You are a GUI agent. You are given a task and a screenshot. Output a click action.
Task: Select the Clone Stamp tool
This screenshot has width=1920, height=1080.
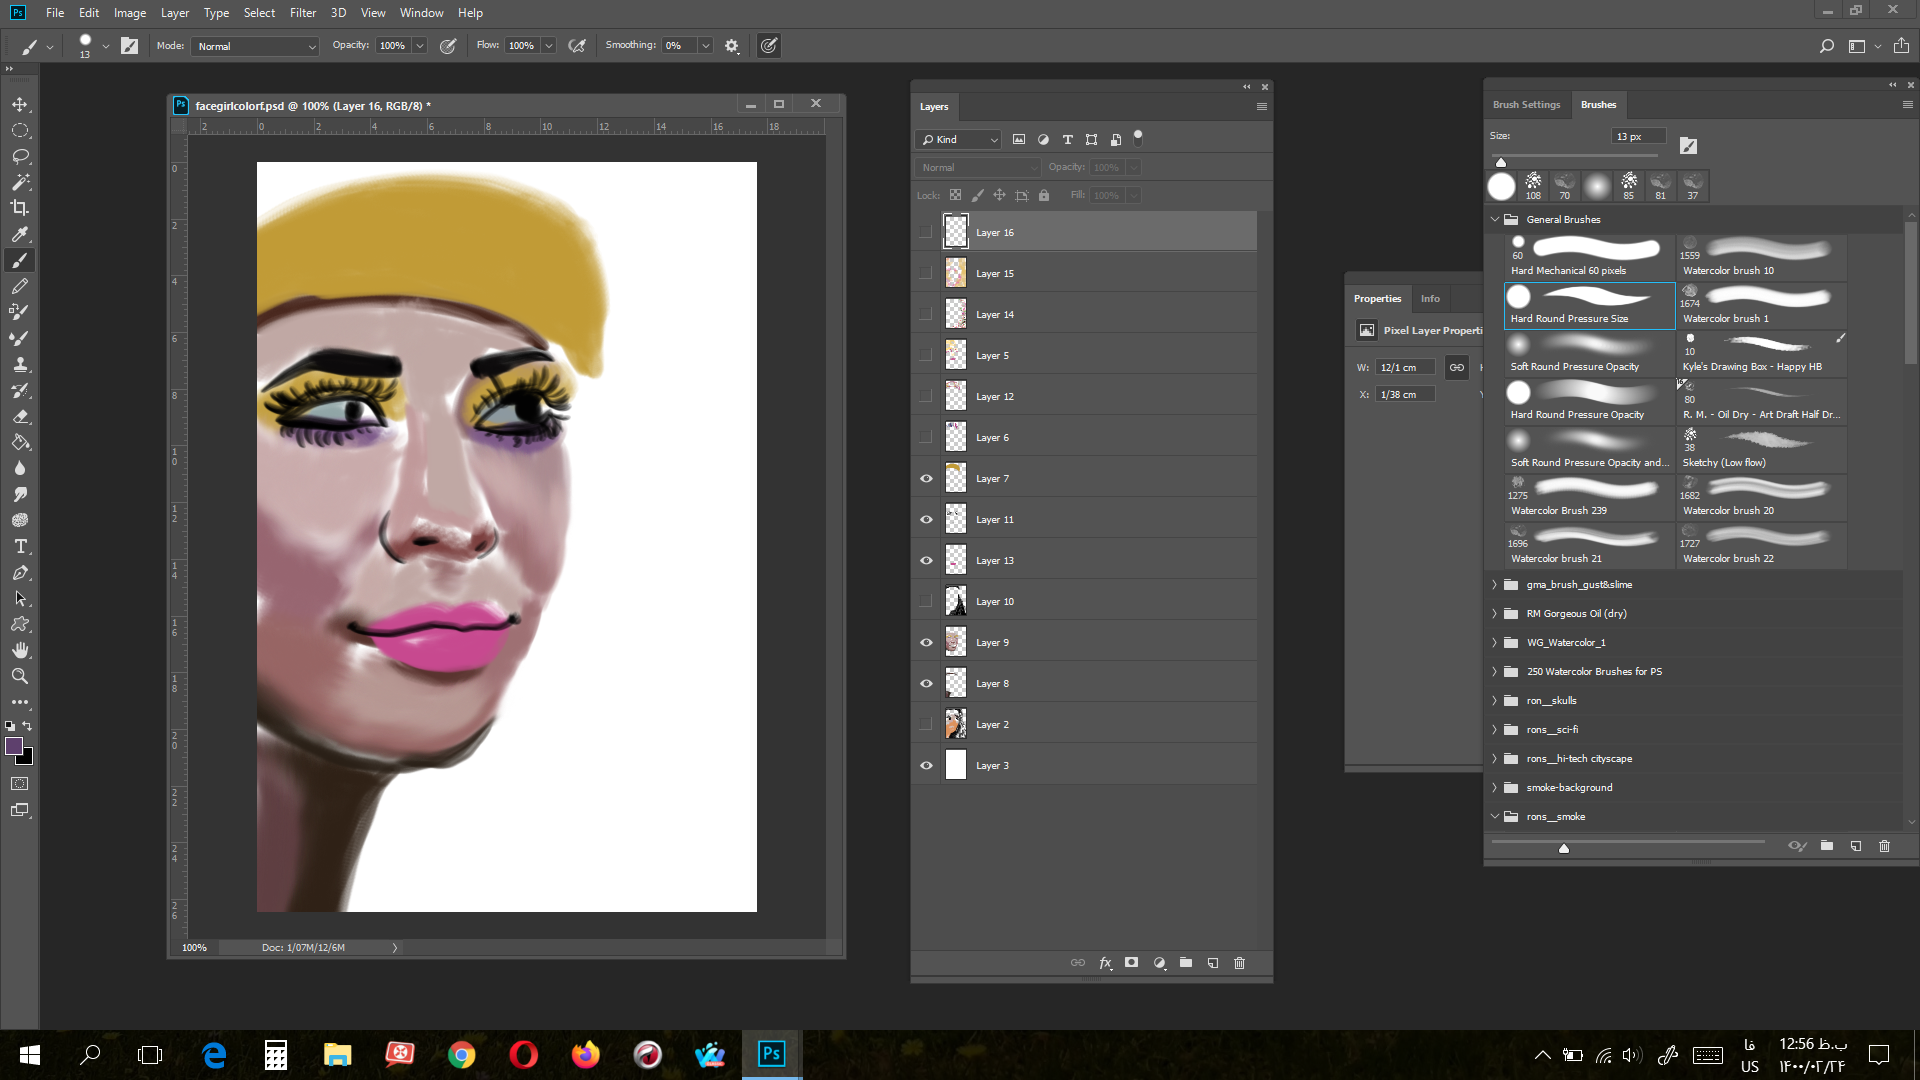click(x=20, y=364)
